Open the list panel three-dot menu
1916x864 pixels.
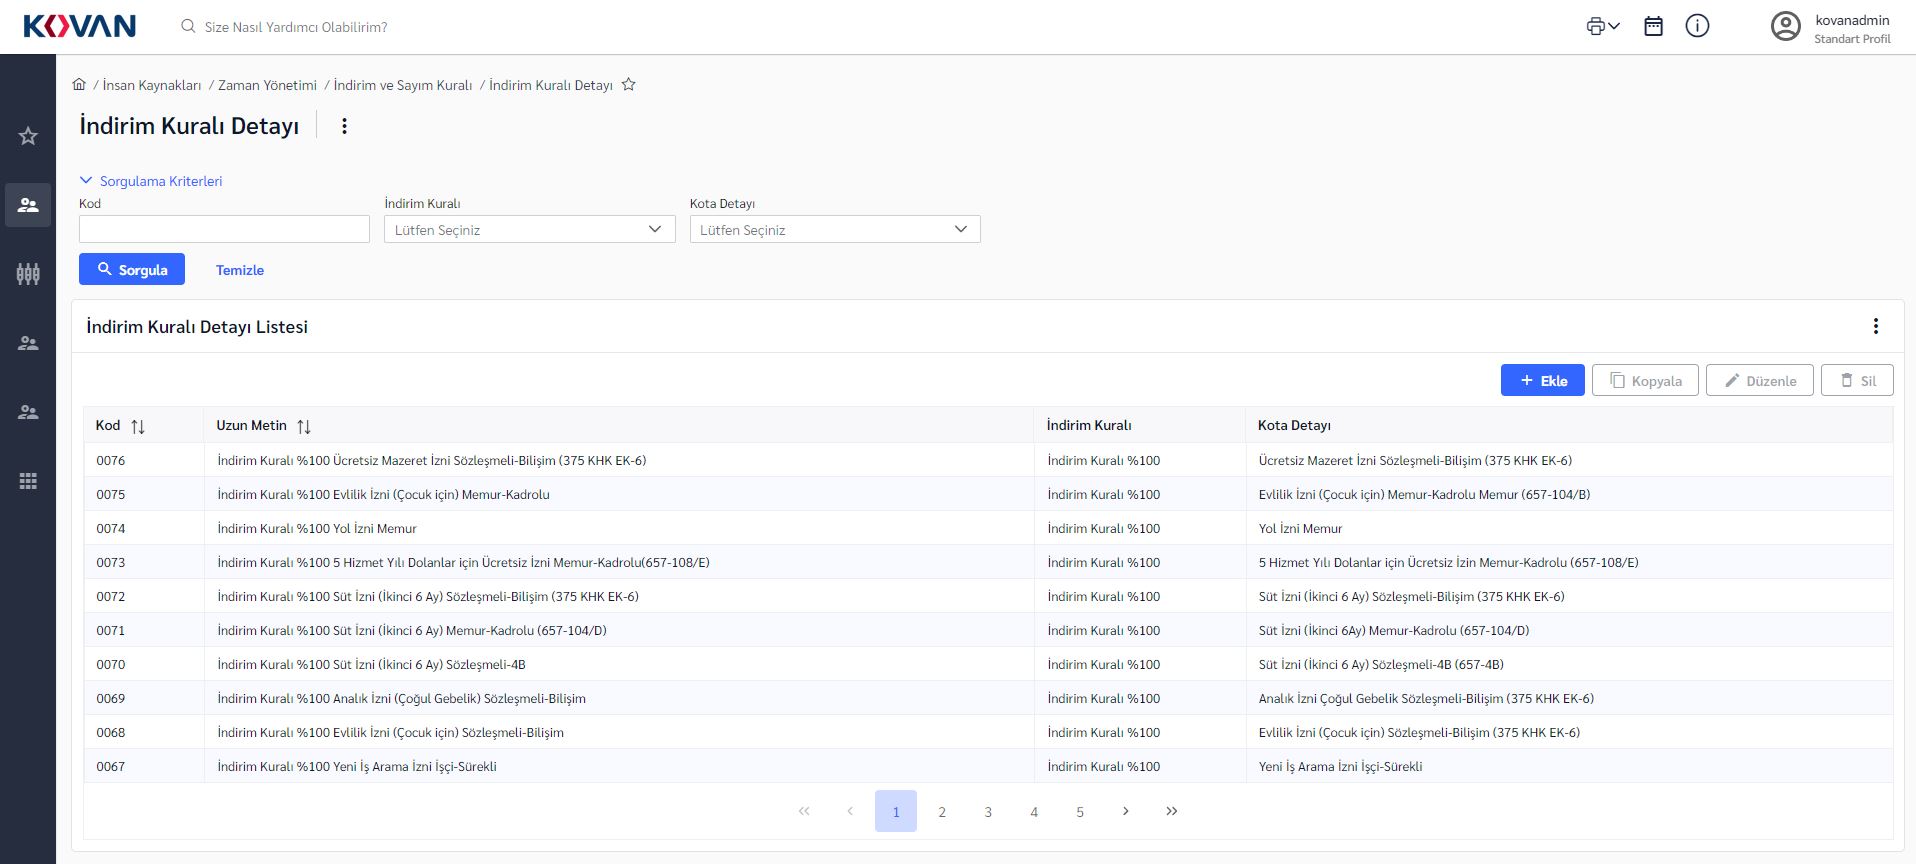(1875, 326)
